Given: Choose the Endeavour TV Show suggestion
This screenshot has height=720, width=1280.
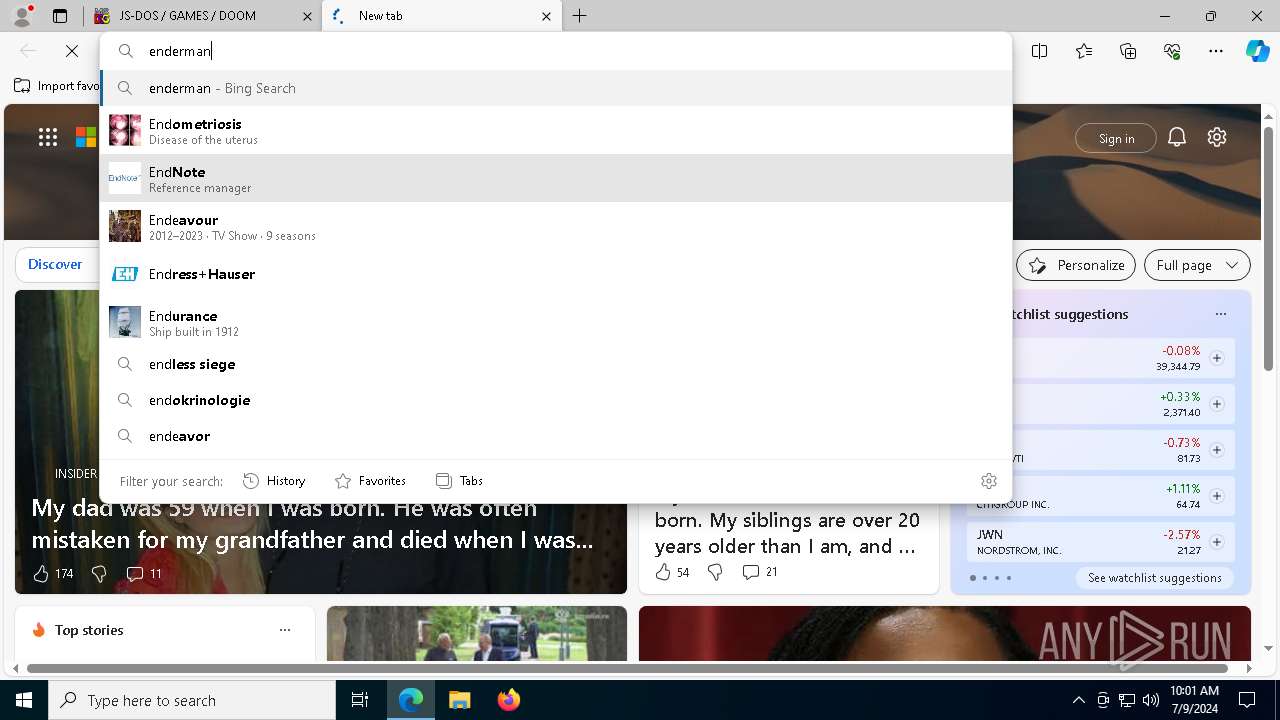Looking at the screenshot, I should [556, 226].
